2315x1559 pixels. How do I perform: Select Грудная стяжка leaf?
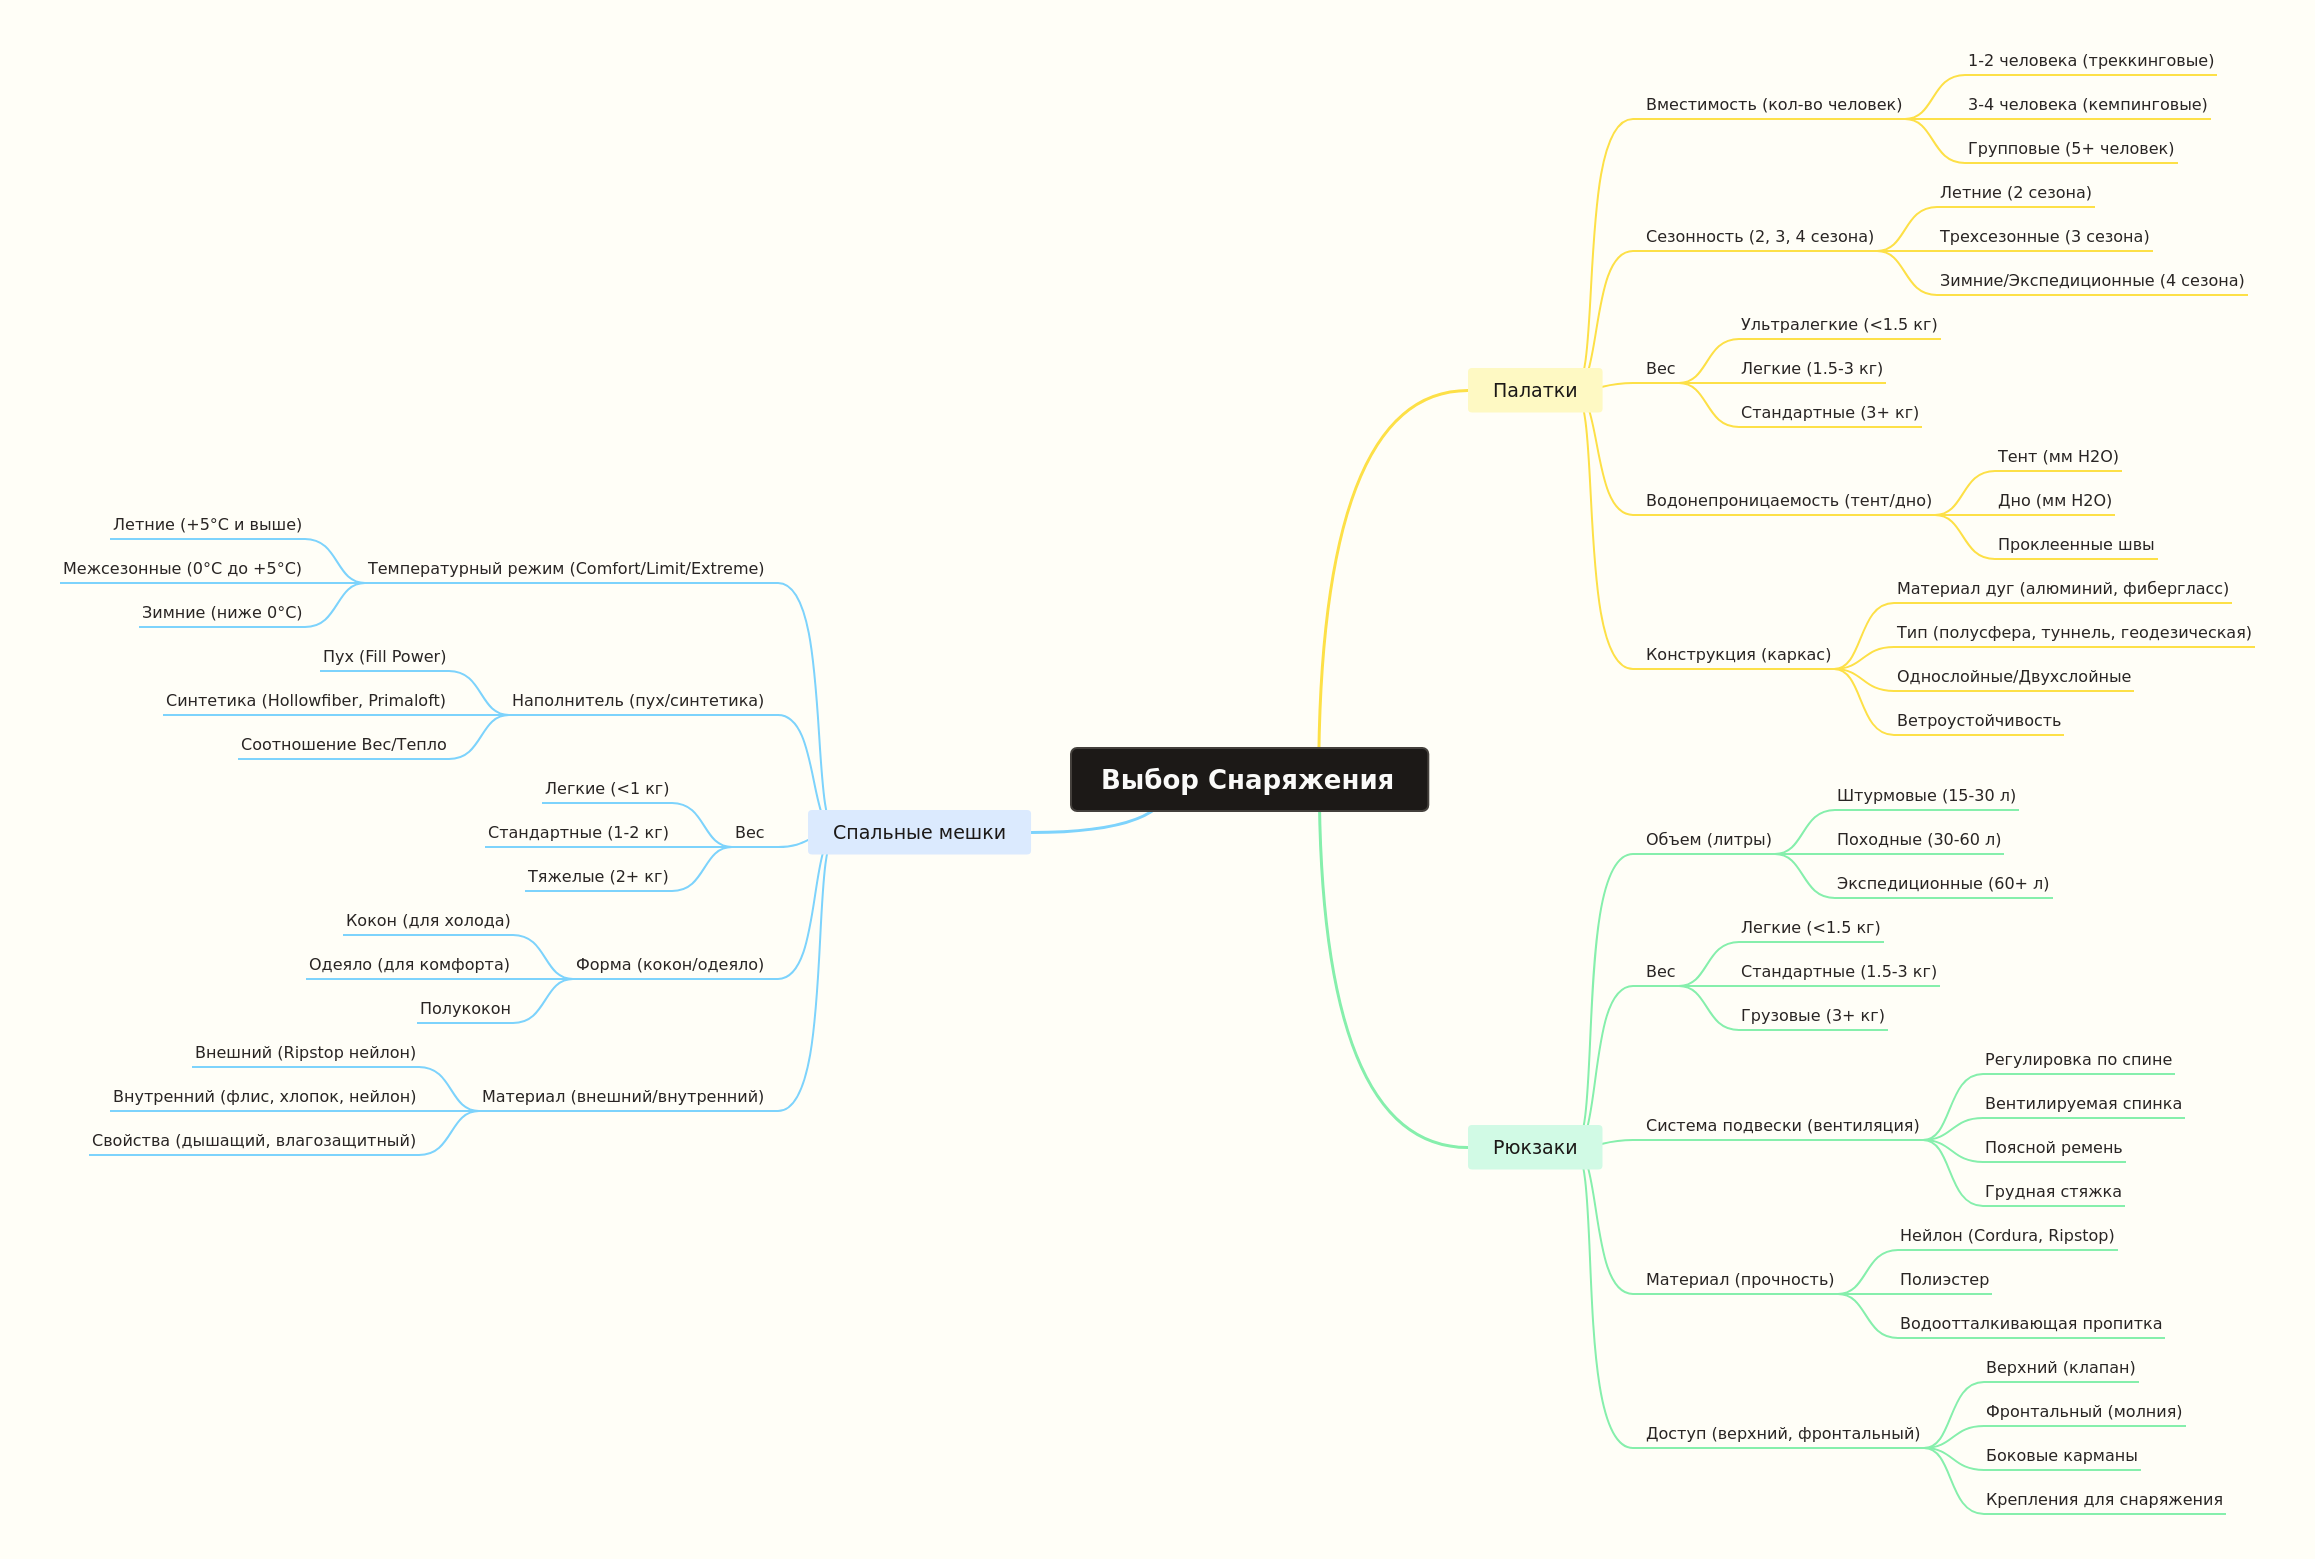click(2053, 1192)
